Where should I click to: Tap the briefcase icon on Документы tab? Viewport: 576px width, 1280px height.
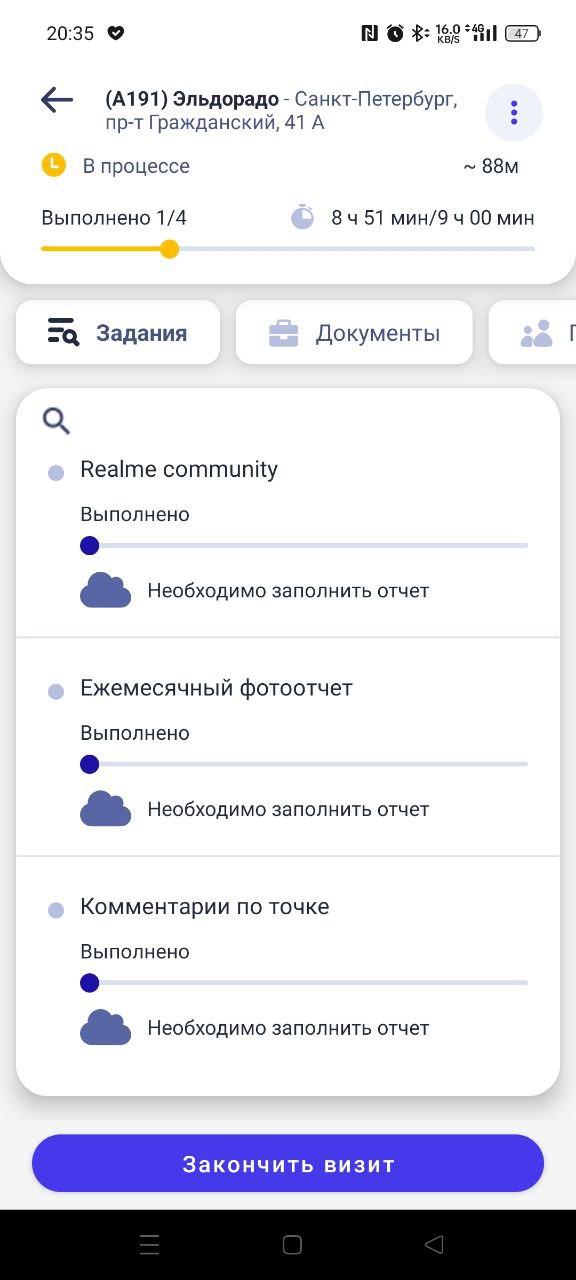(x=284, y=333)
